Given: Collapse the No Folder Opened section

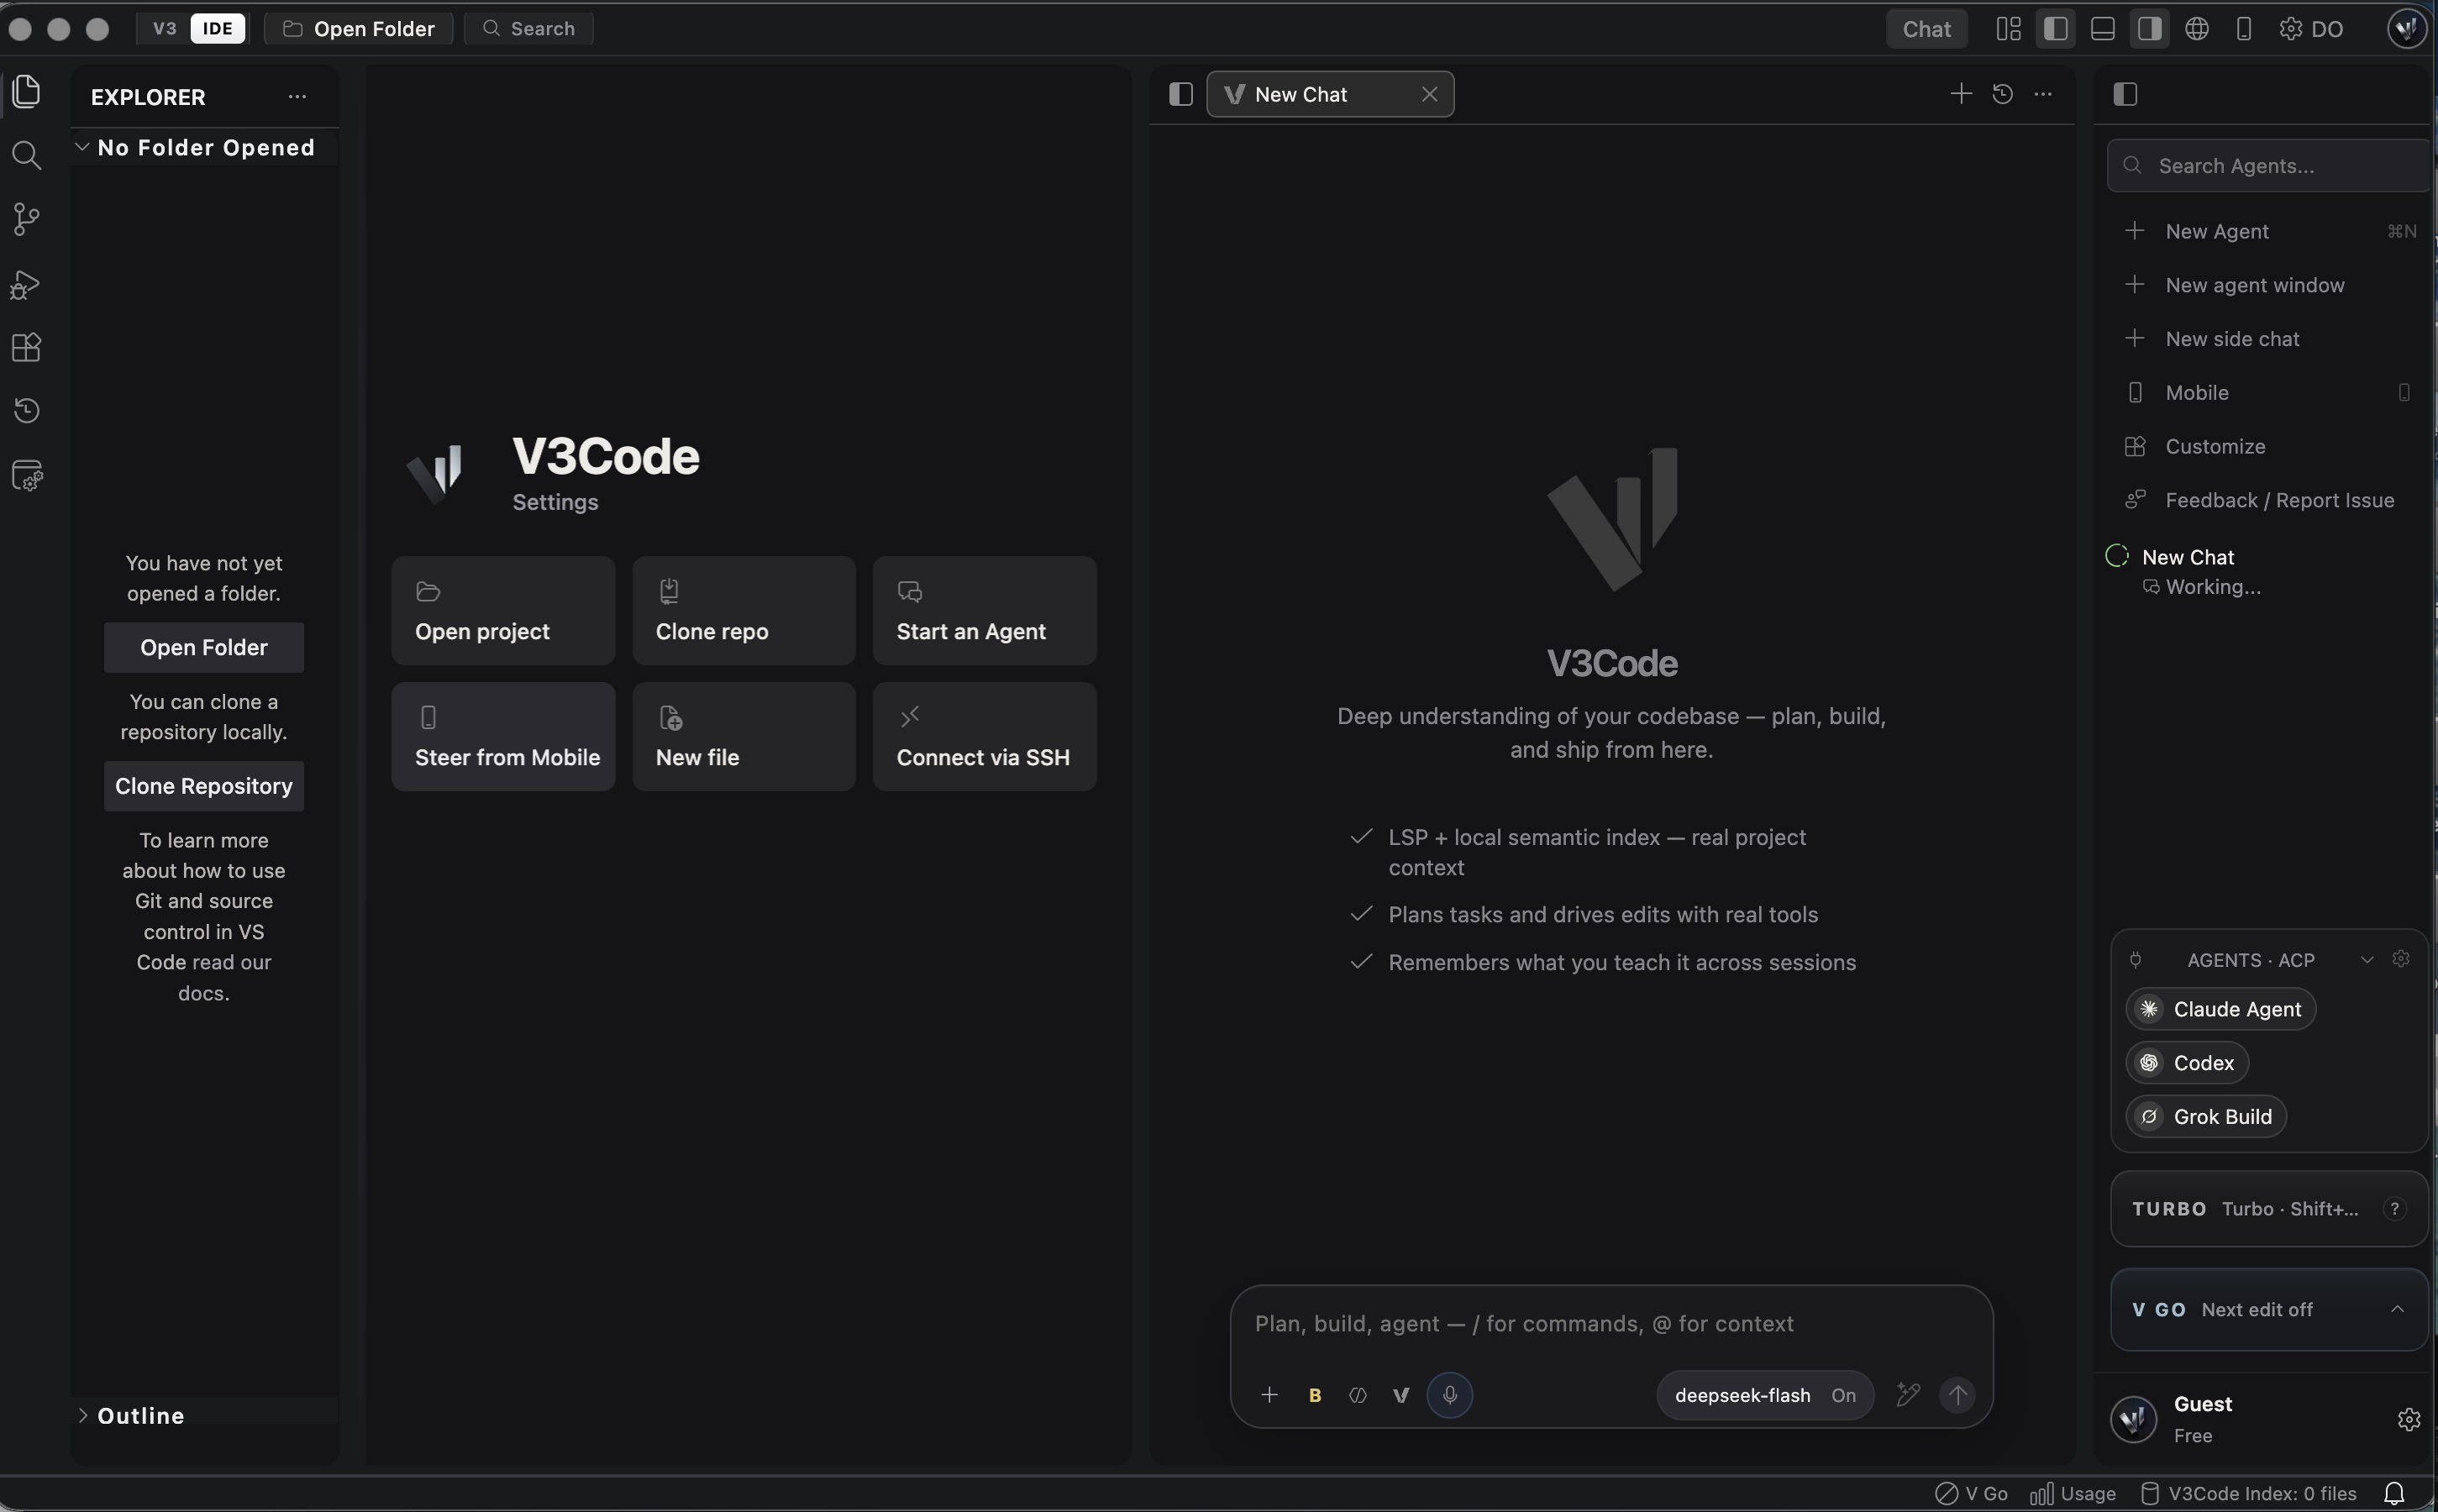Looking at the screenshot, I should pos(204,147).
